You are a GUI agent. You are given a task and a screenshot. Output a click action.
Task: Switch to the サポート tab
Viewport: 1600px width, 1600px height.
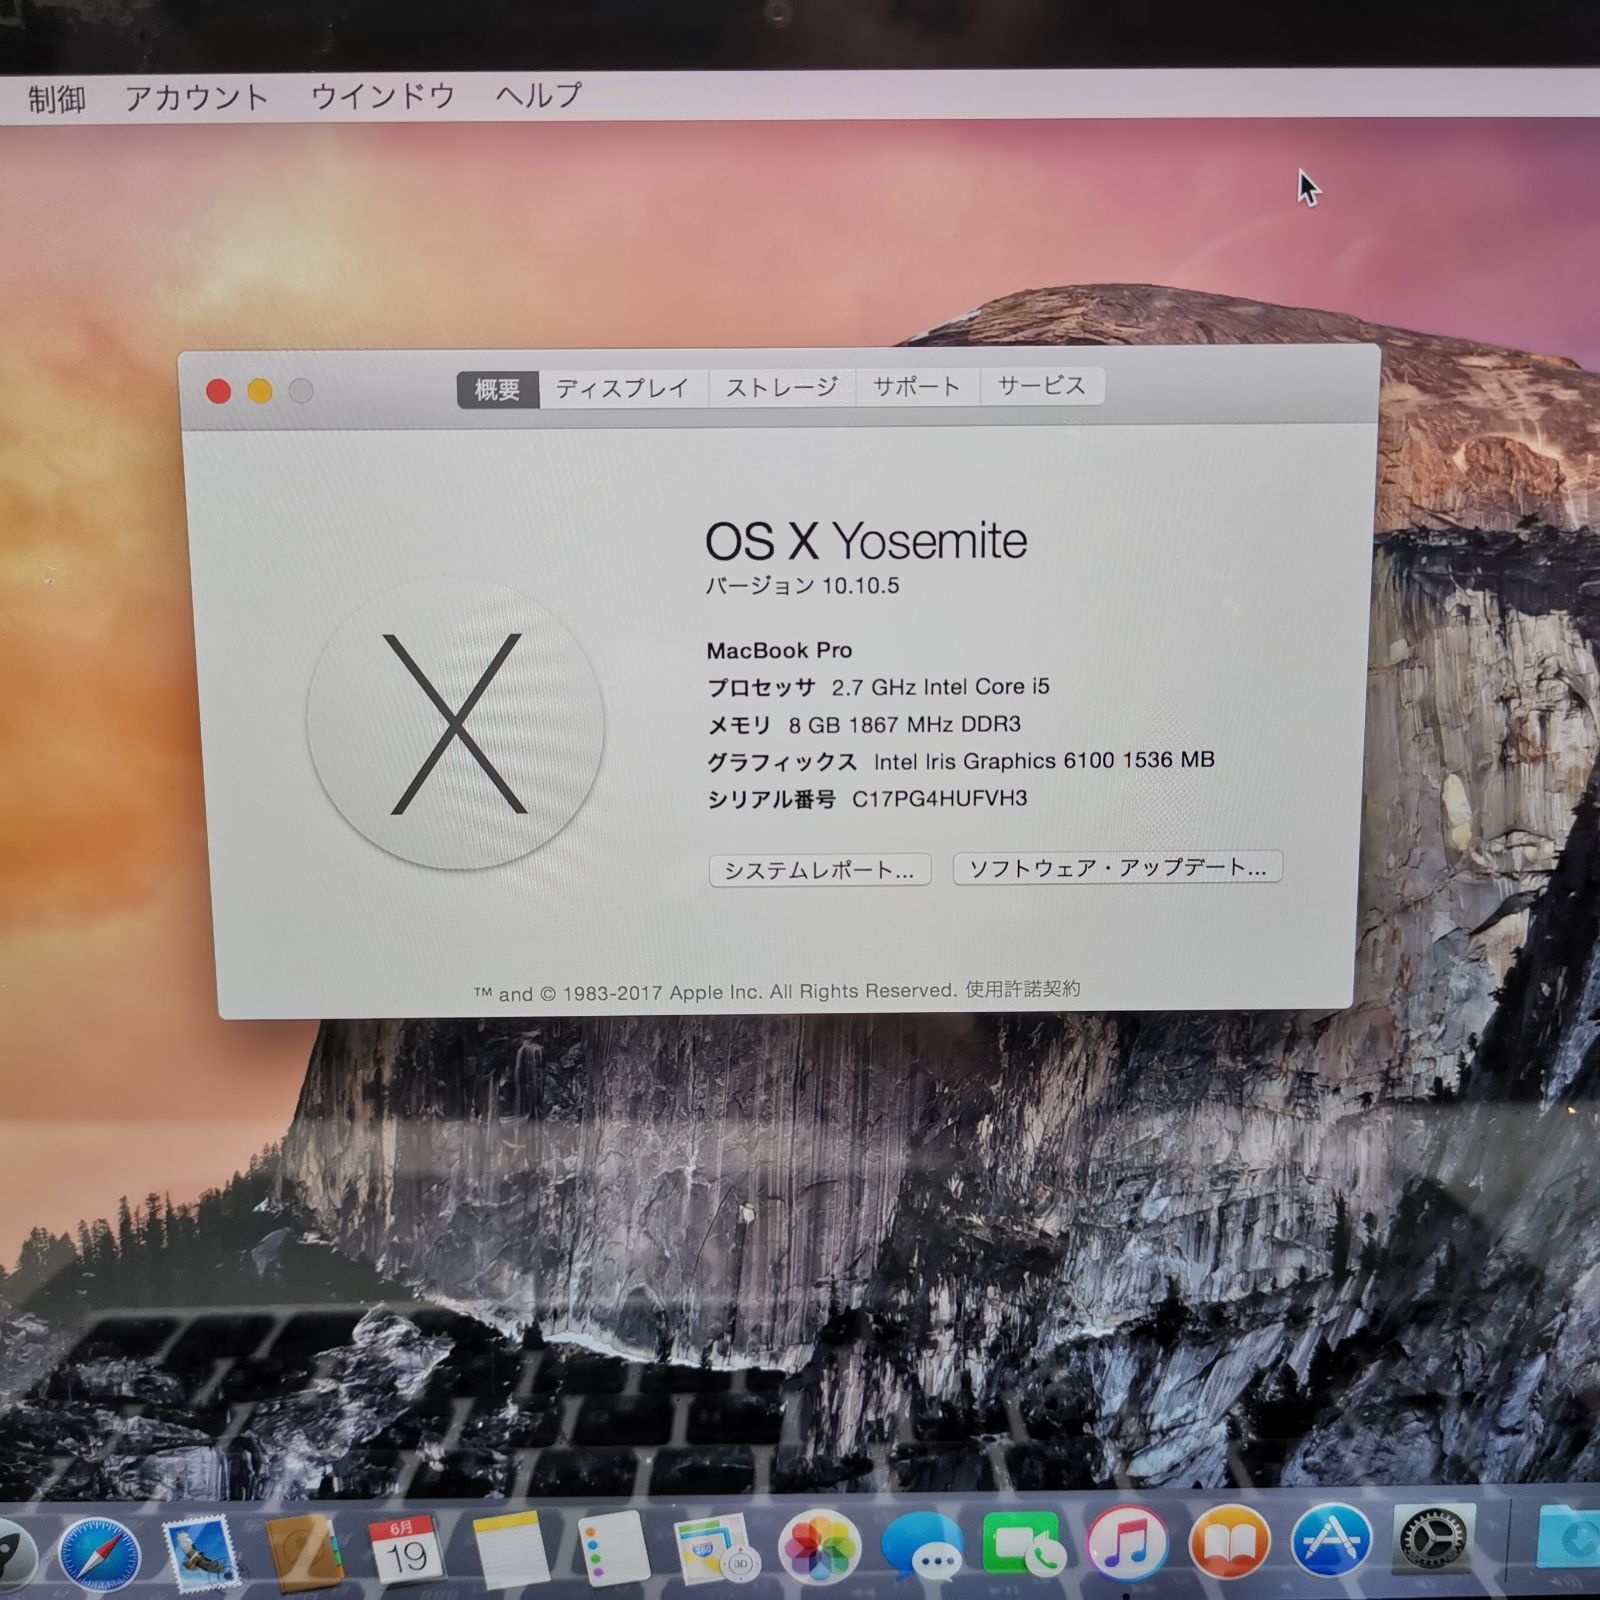tap(917, 386)
